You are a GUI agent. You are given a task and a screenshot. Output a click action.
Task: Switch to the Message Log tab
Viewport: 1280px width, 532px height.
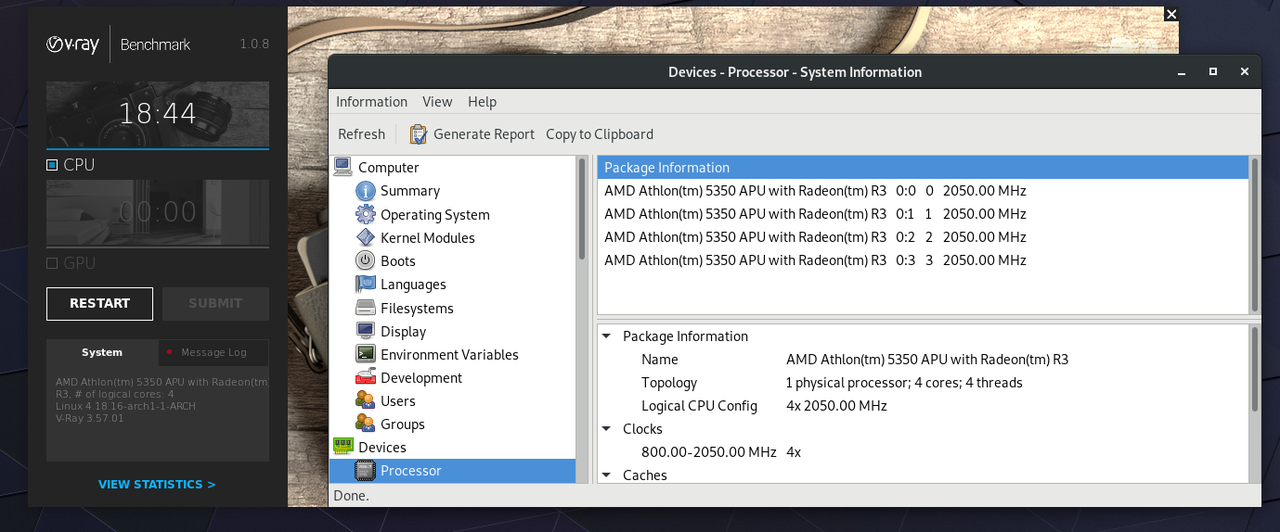(x=214, y=352)
